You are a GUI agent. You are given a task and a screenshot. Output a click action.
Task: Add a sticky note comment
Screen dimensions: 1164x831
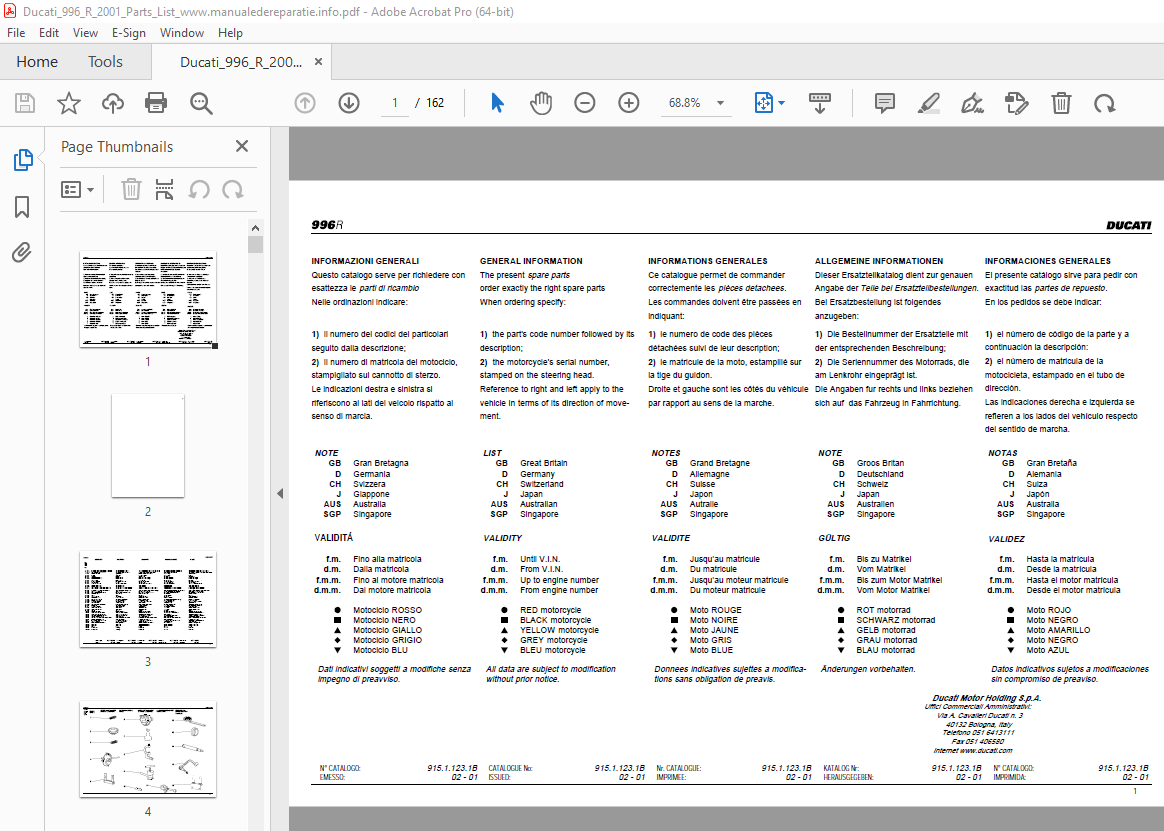point(884,102)
